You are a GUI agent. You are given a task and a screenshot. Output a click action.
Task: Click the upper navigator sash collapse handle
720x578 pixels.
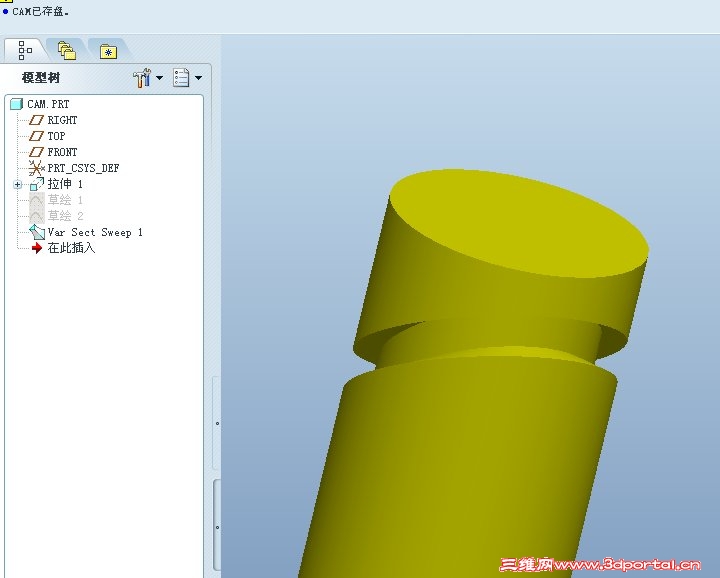point(217,423)
